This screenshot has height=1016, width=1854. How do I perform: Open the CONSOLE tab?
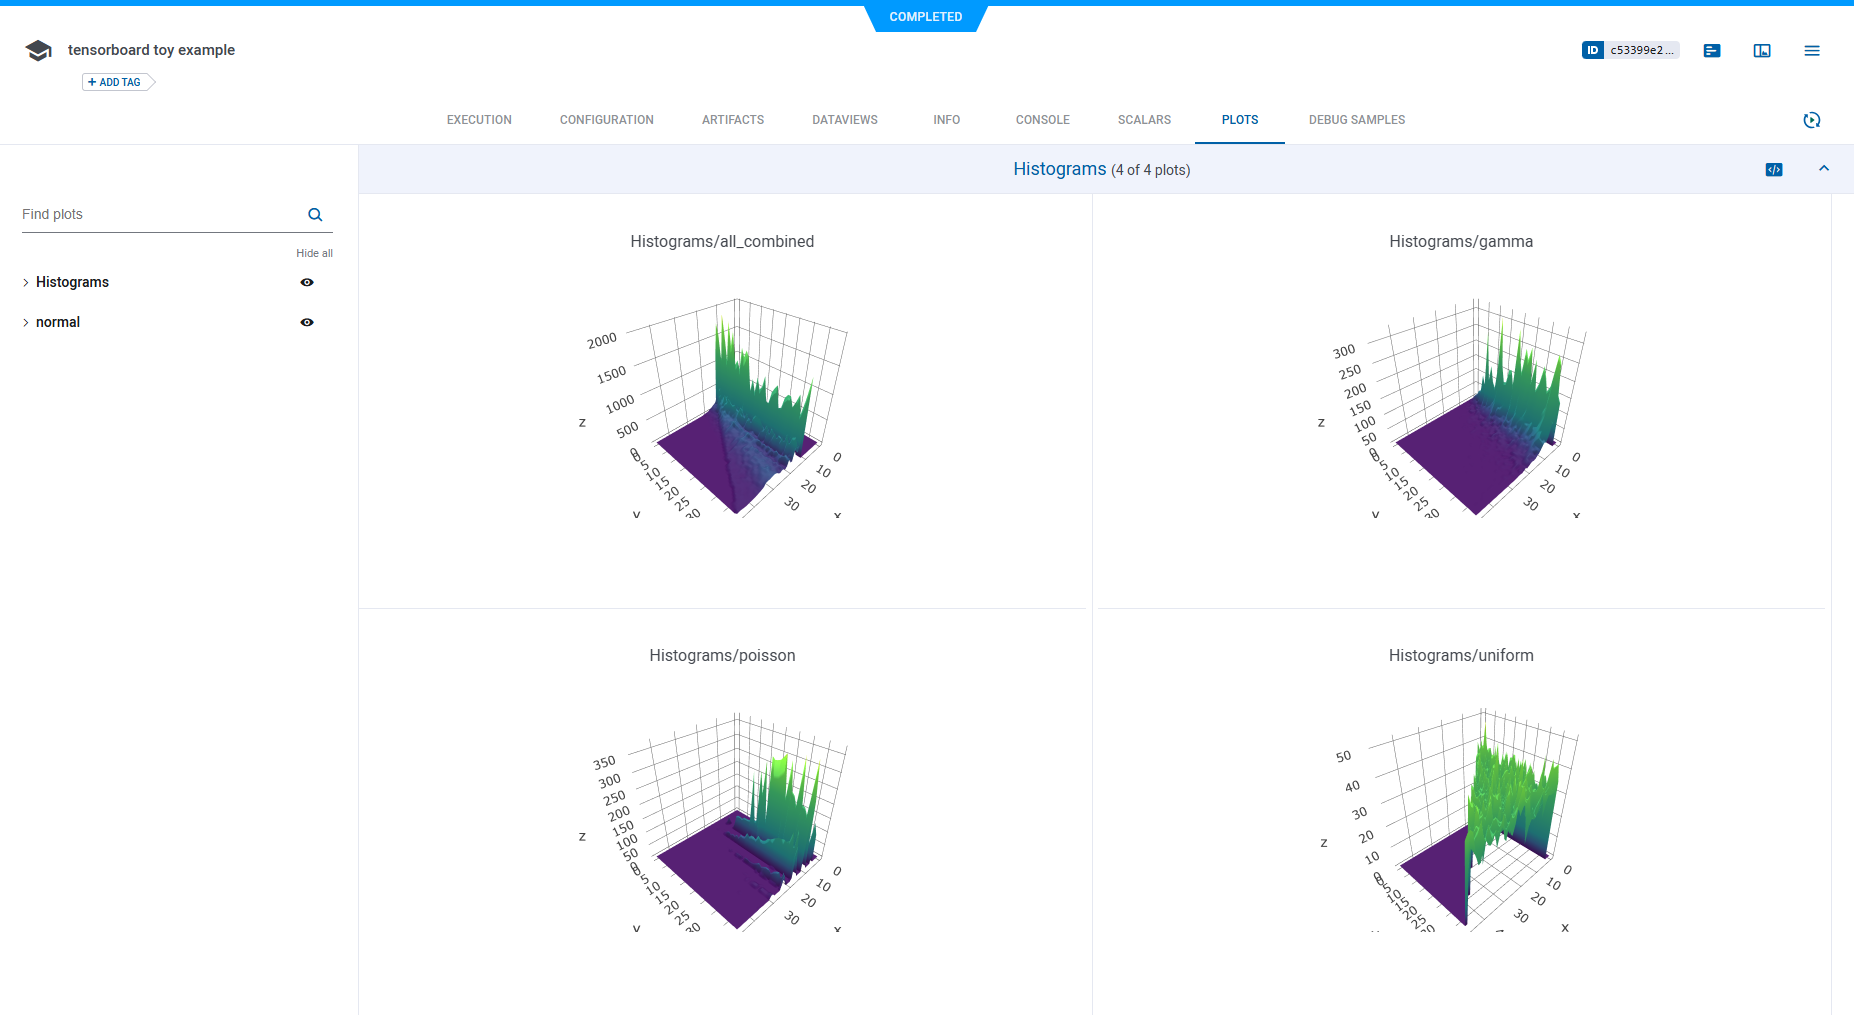coord(1042,120)
